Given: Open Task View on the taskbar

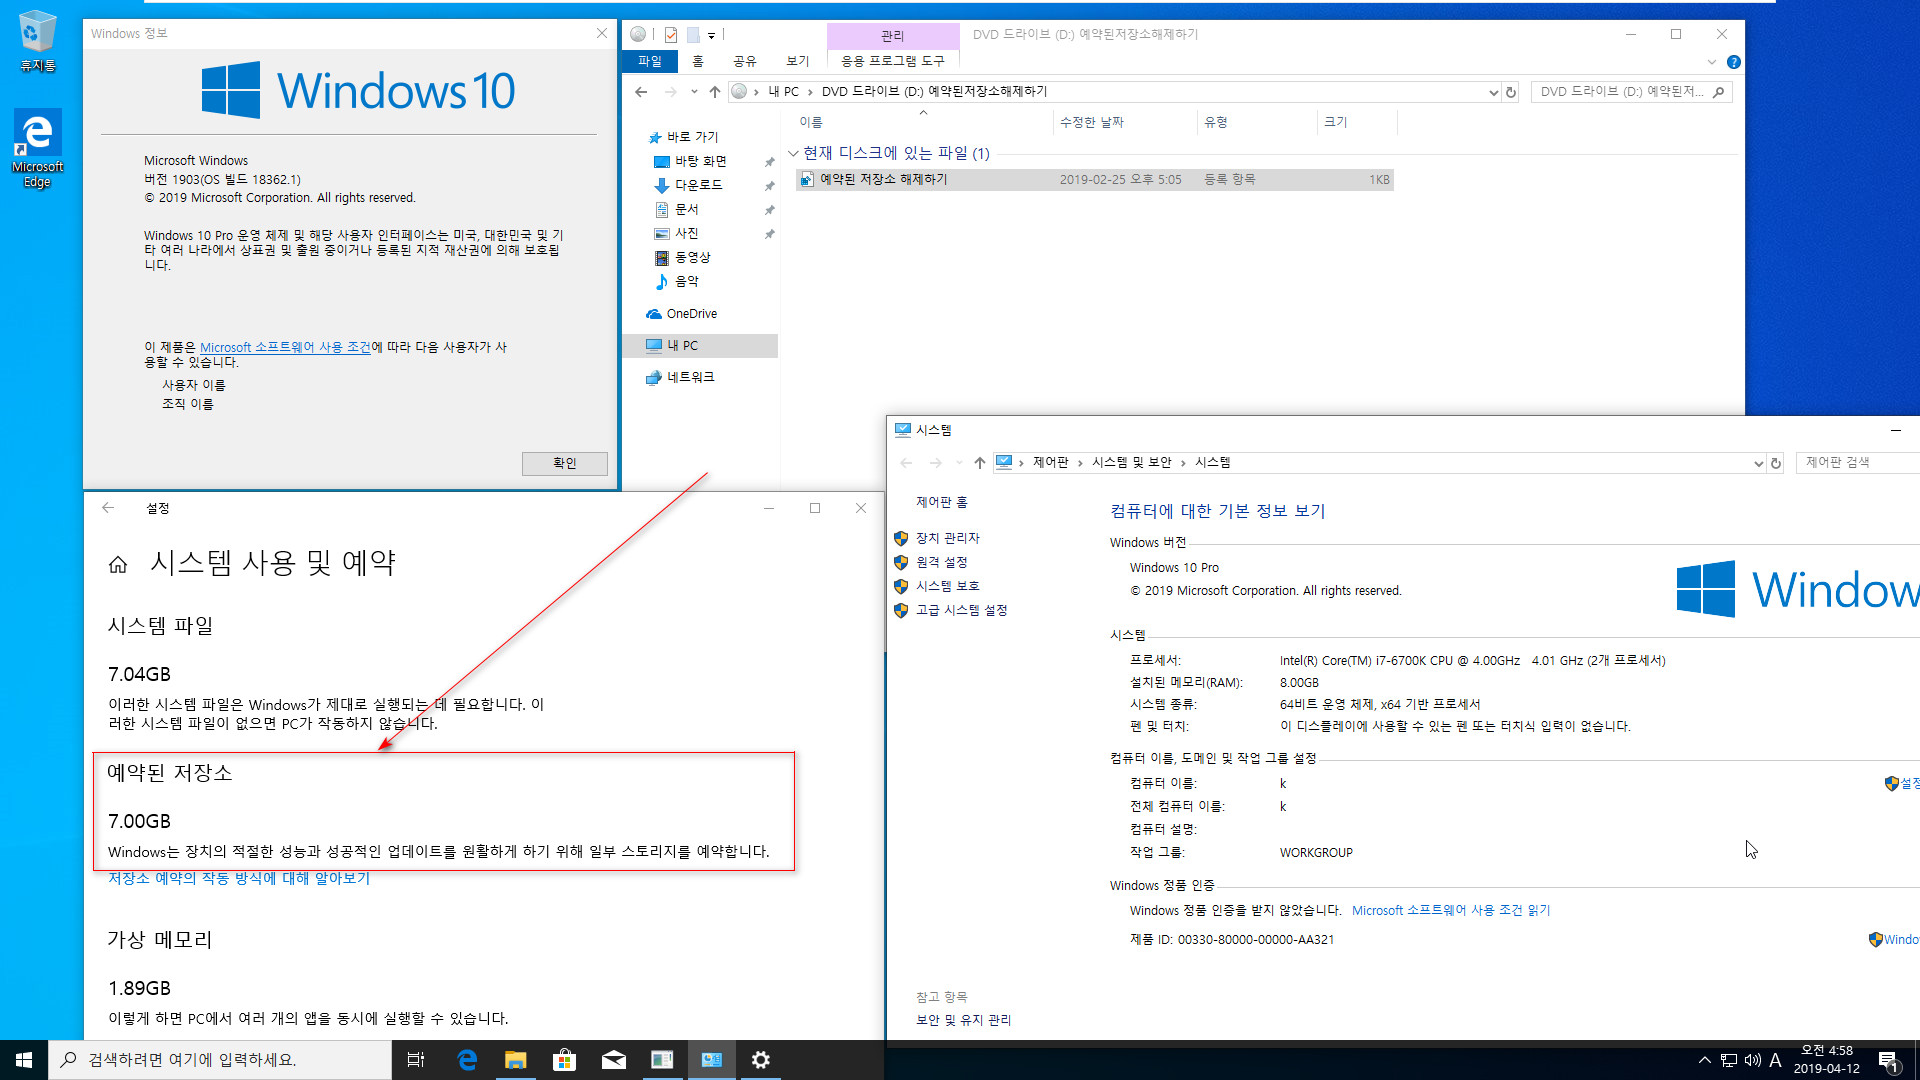Looking at the screenshot, I should pyautogui.click(x=416, y=1060).
